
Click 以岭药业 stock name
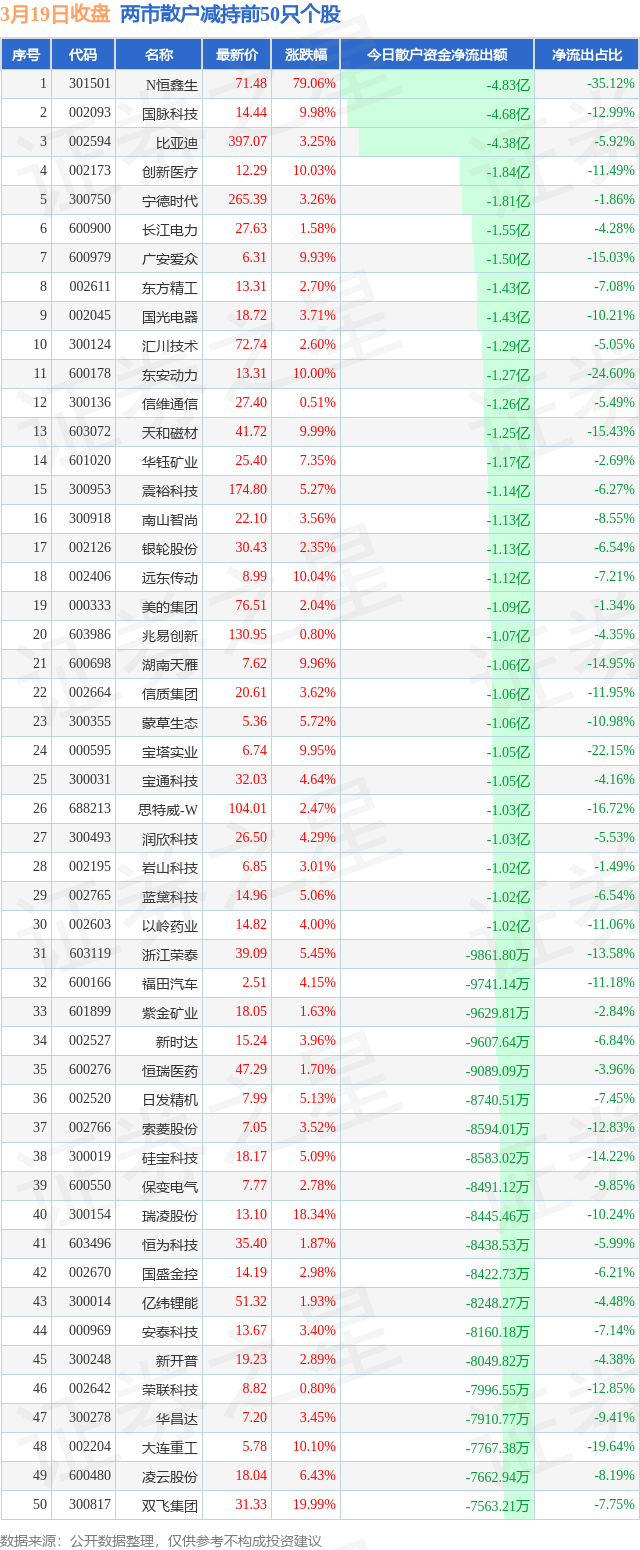170,925
